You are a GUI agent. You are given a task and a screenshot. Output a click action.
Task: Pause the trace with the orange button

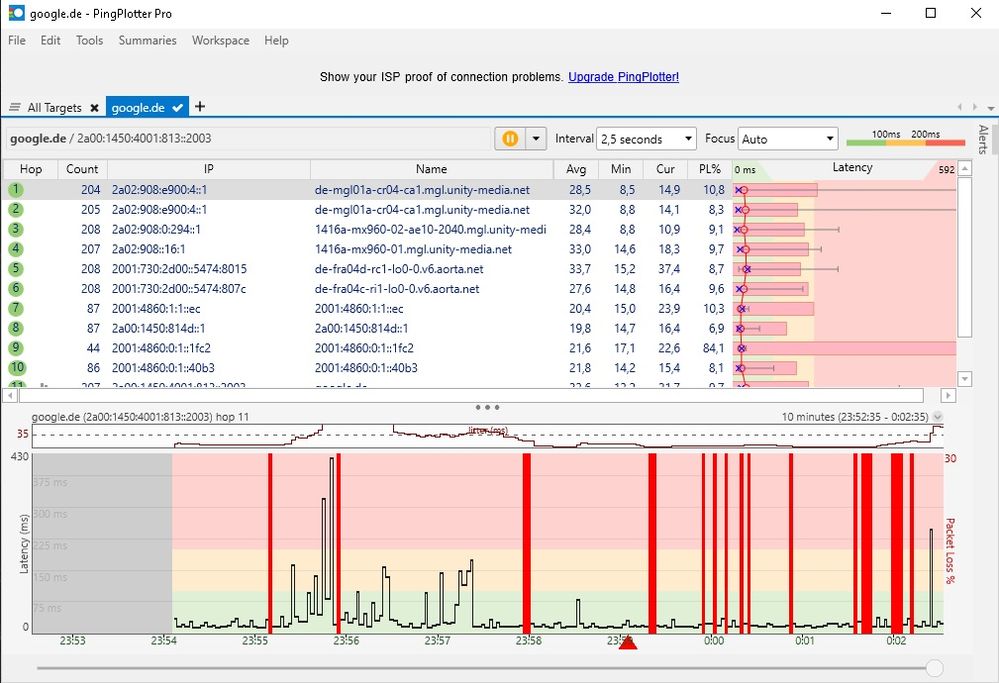pyautogui.click(x=510, y=139)
